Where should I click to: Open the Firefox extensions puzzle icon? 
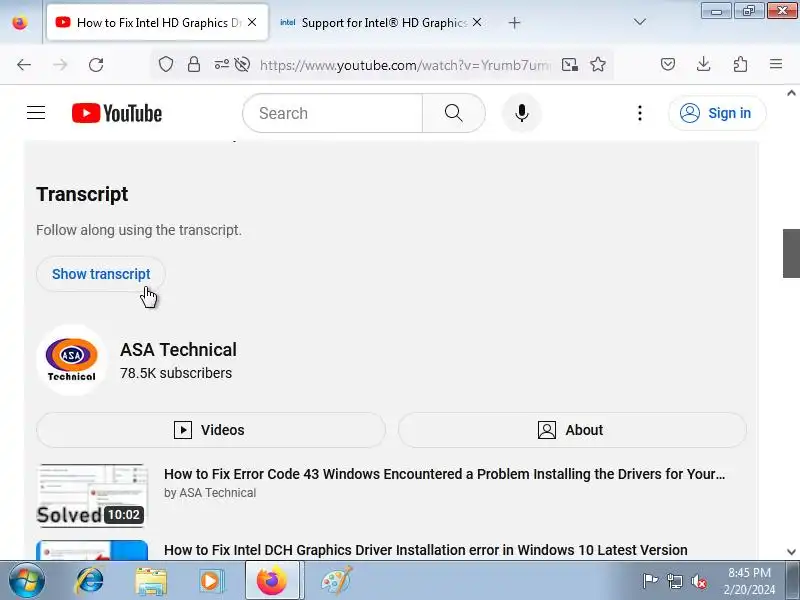click(x=740, y=64)
